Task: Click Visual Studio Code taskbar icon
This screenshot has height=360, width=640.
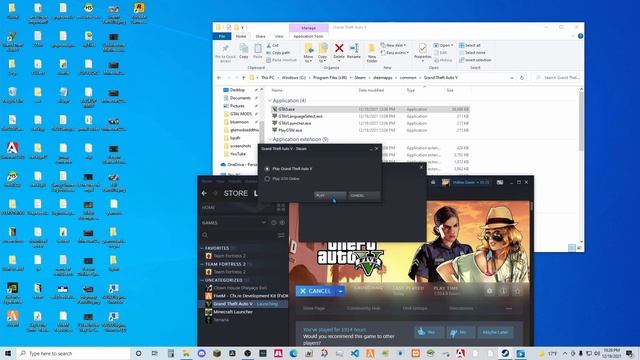Action: tap(355, 353)
